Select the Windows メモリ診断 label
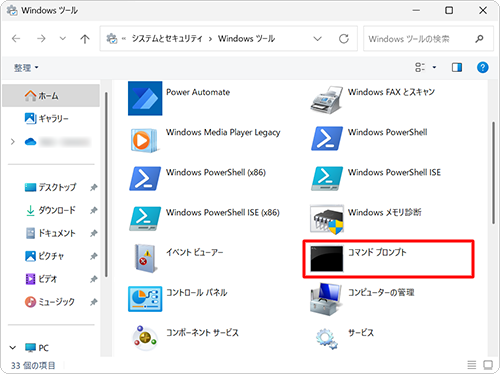500x374 pixels. tap(385, 212)
